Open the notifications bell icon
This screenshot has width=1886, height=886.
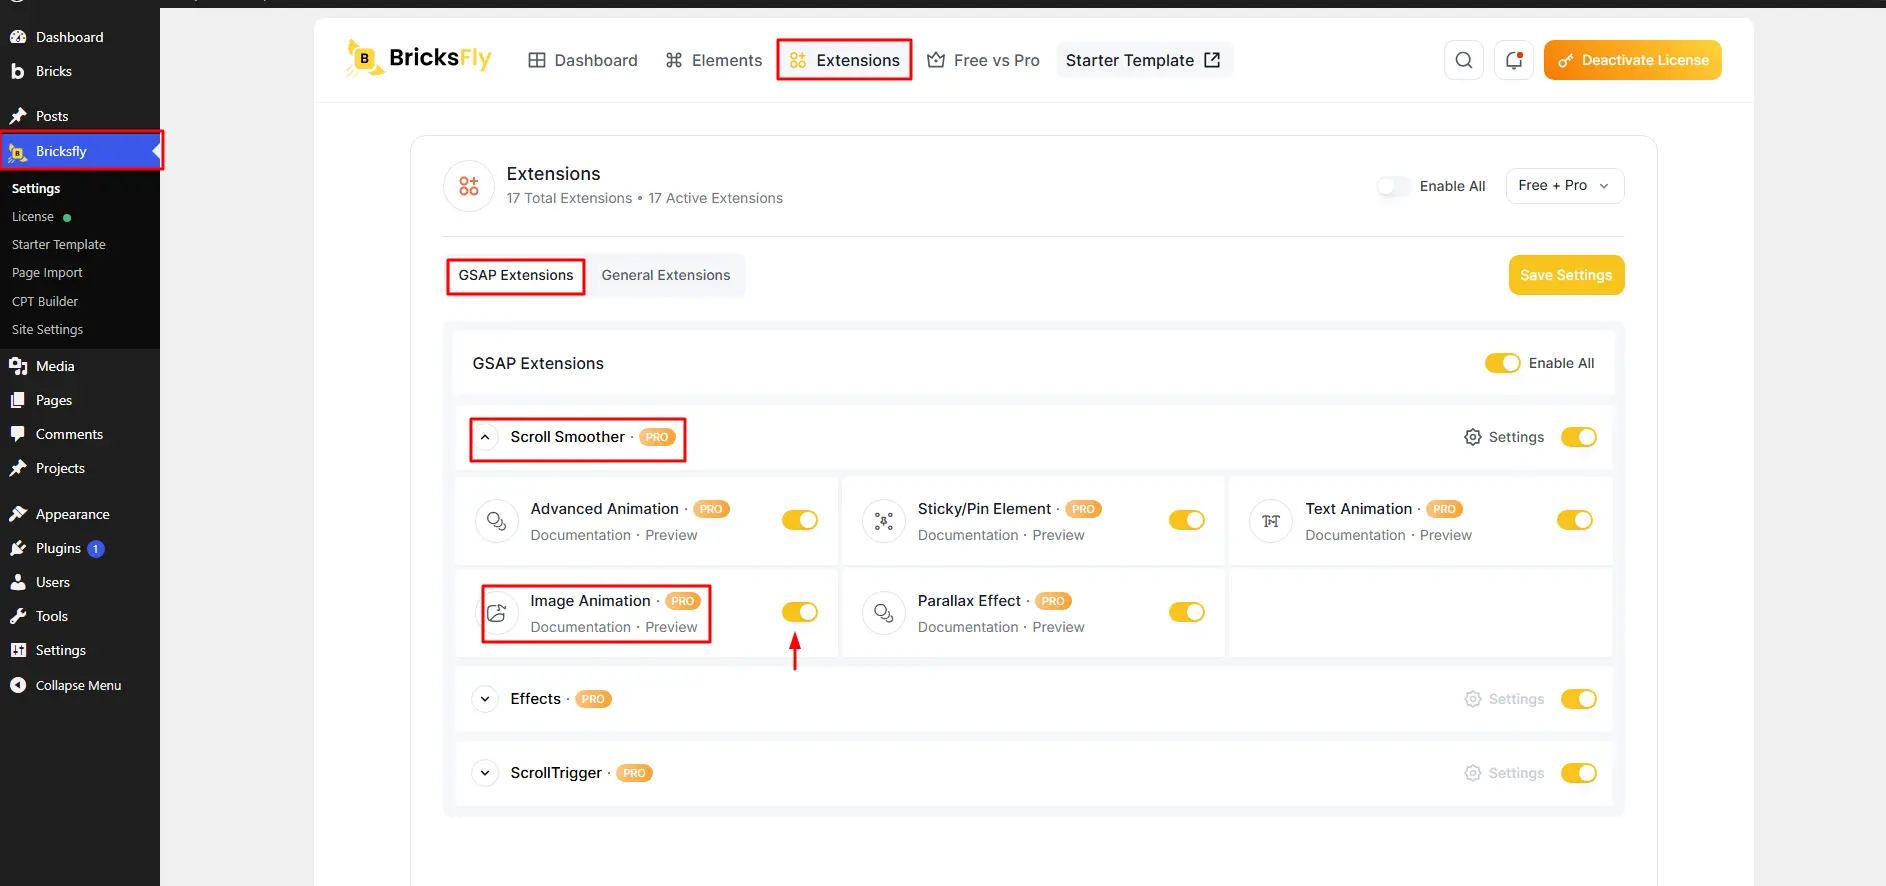tap(1513, 60)
